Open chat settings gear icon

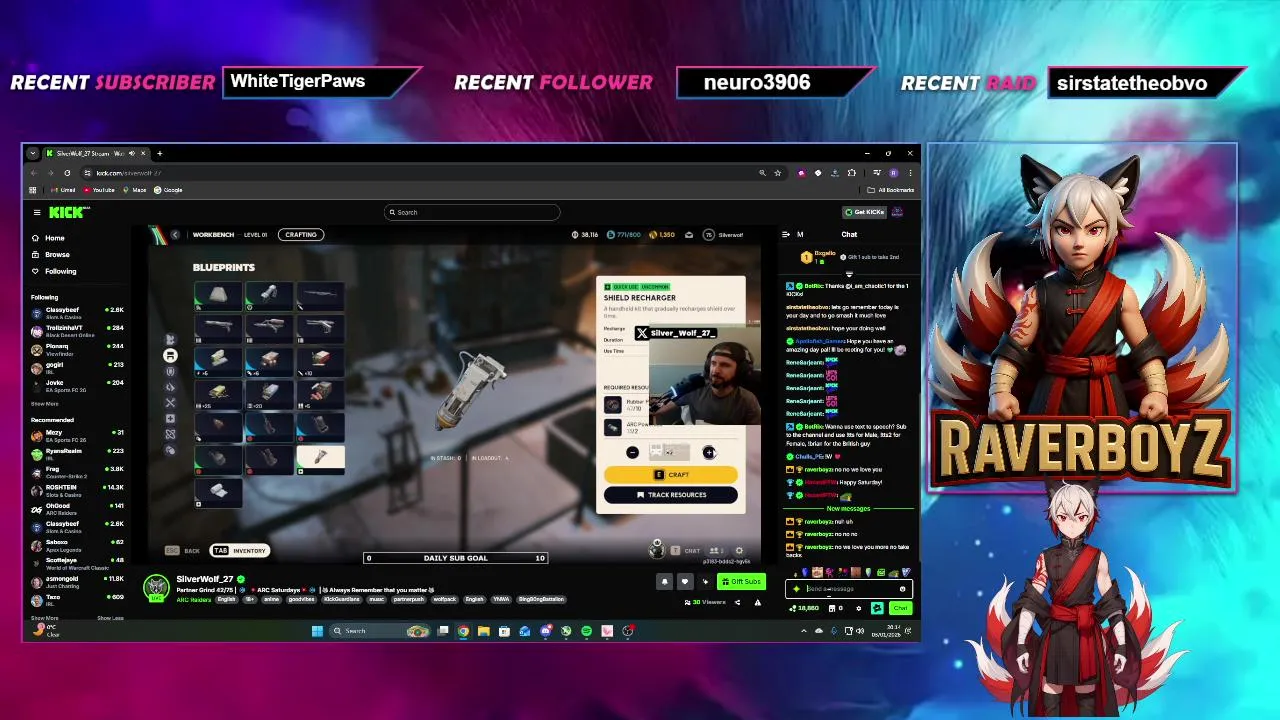[858, 608]
